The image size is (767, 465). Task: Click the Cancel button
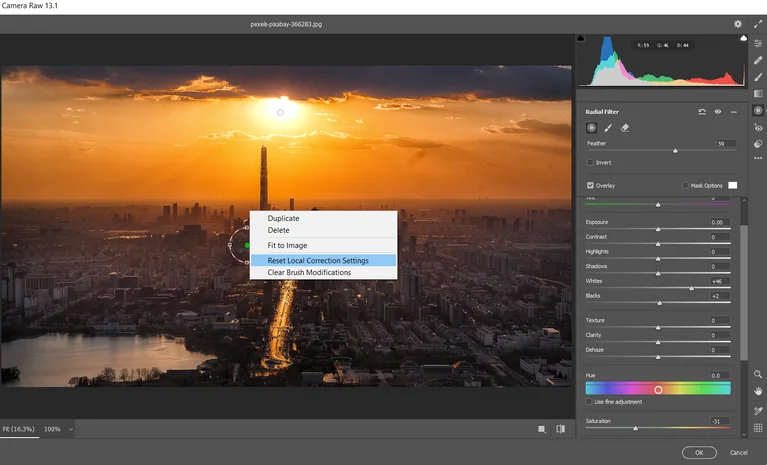coord(738,452)
